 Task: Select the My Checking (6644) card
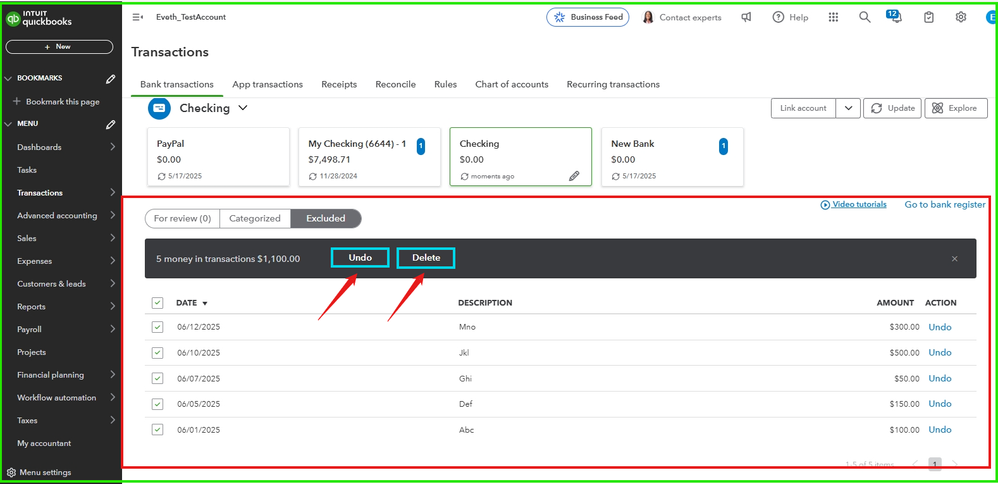click(370, 157)
